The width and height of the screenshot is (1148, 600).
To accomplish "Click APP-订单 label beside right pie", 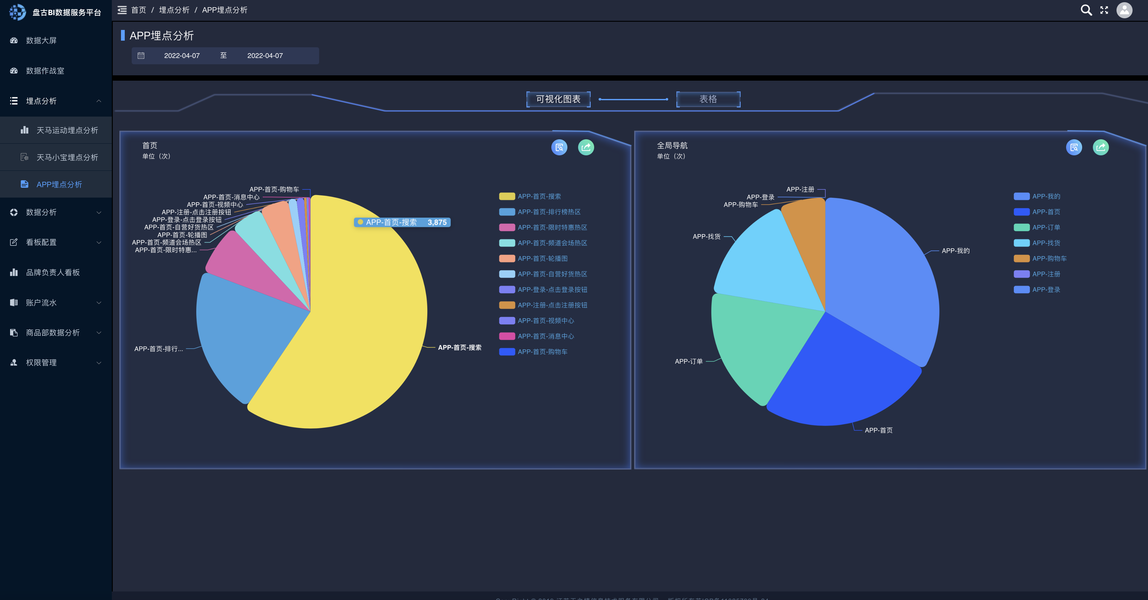I will [688, 361].
